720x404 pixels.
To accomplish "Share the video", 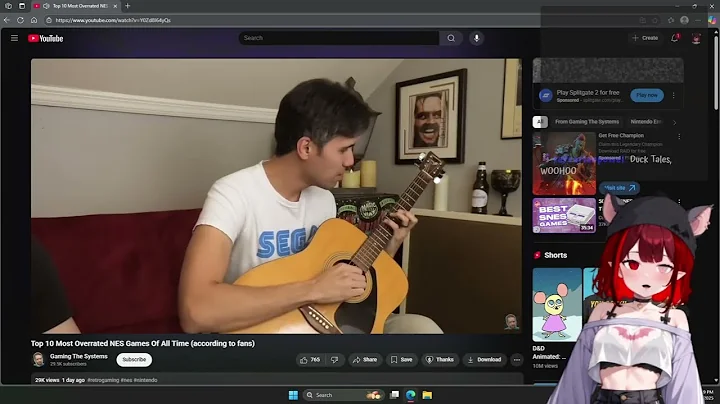I will (365, 360).
